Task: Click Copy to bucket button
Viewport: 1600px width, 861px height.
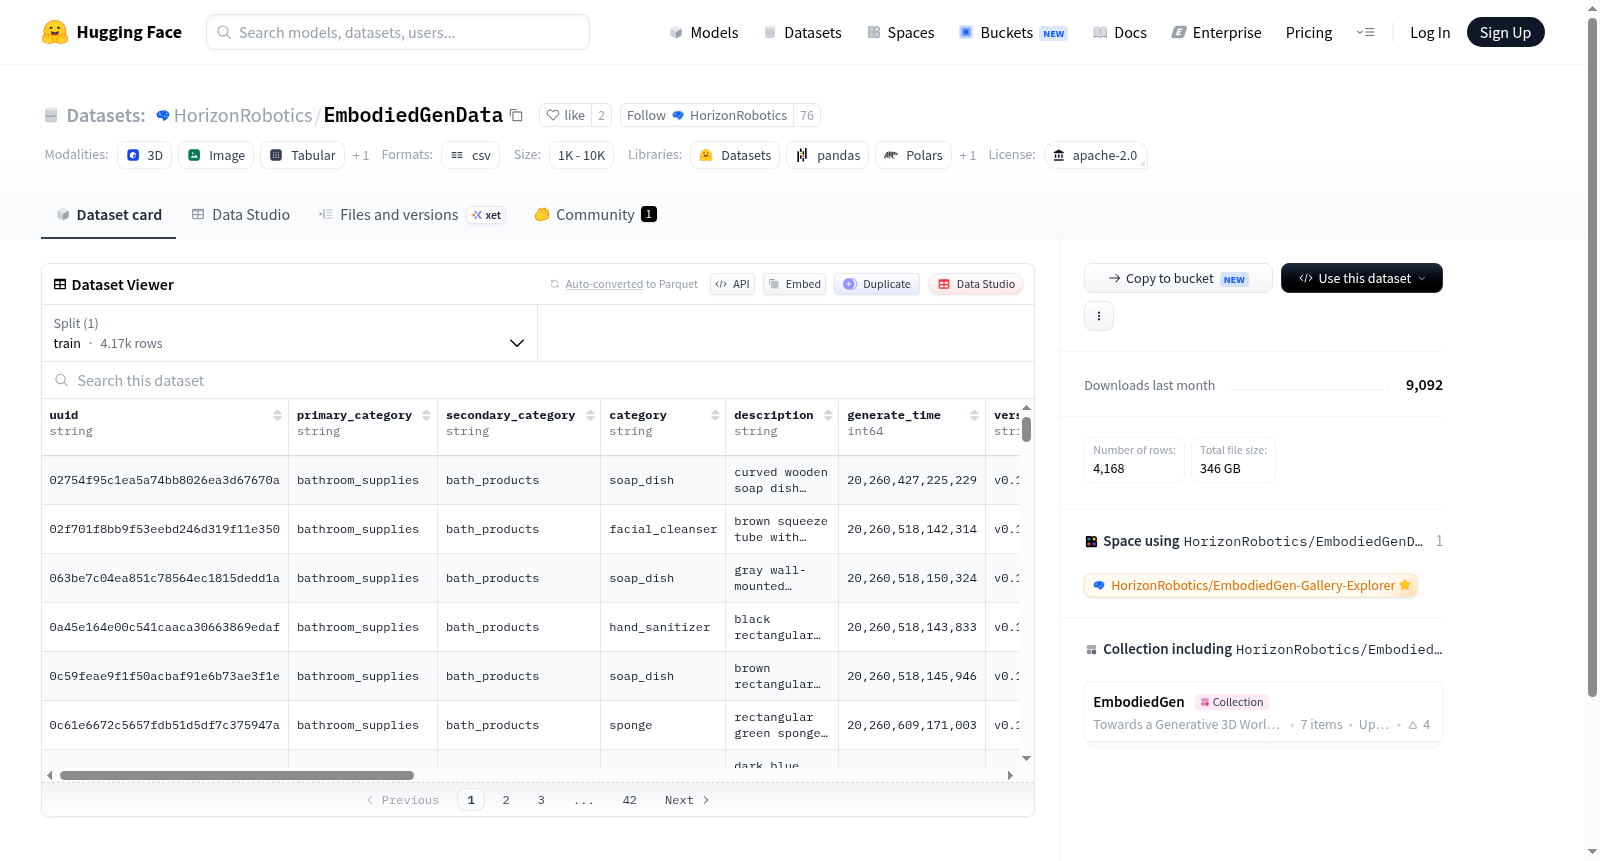Action: coord(1178,278)
